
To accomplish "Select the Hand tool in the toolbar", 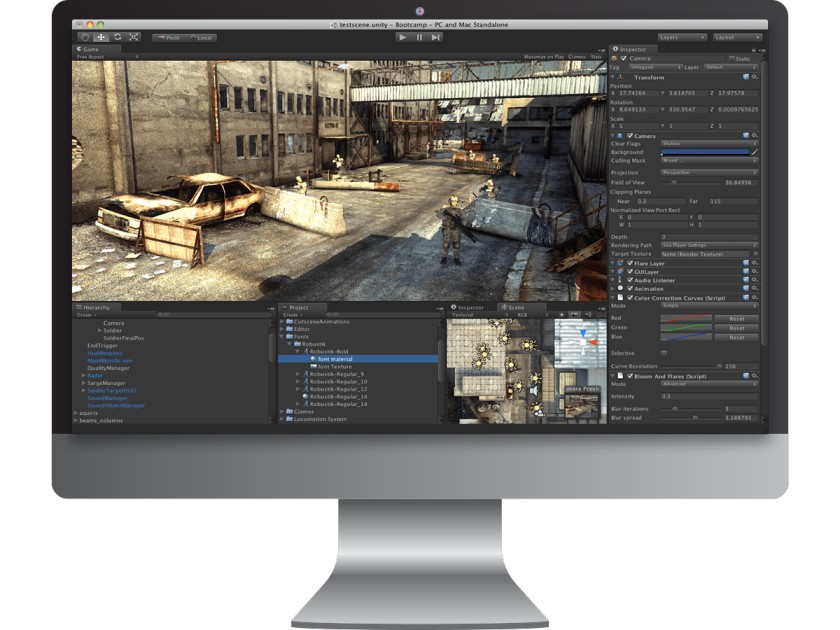I will 85,37.
